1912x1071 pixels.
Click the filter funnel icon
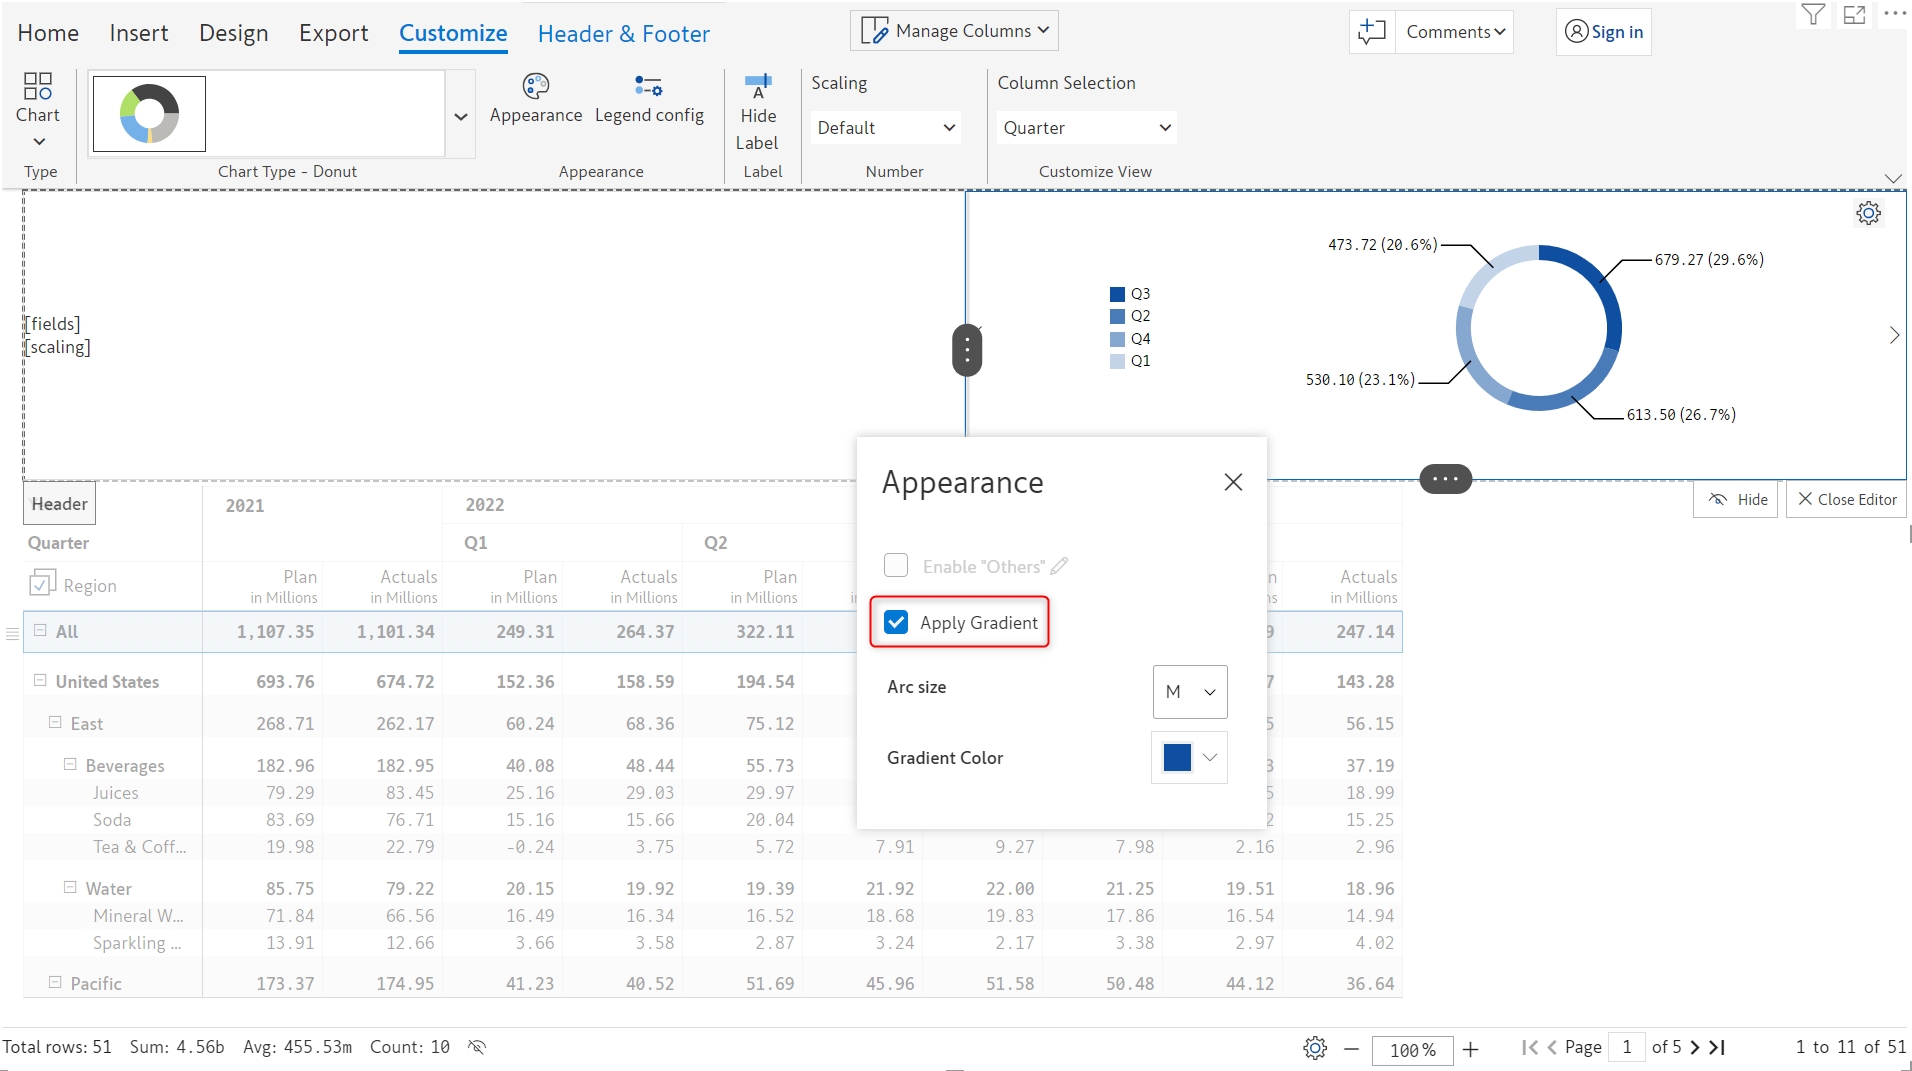tap(1813, 15)
